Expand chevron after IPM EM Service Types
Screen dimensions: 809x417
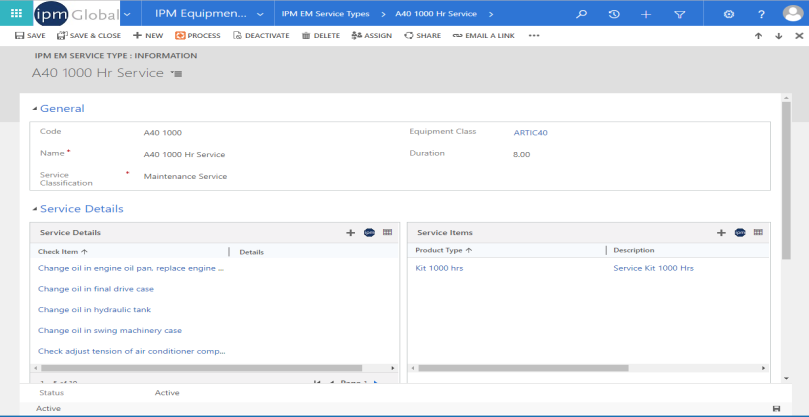[x=383, y=14]
